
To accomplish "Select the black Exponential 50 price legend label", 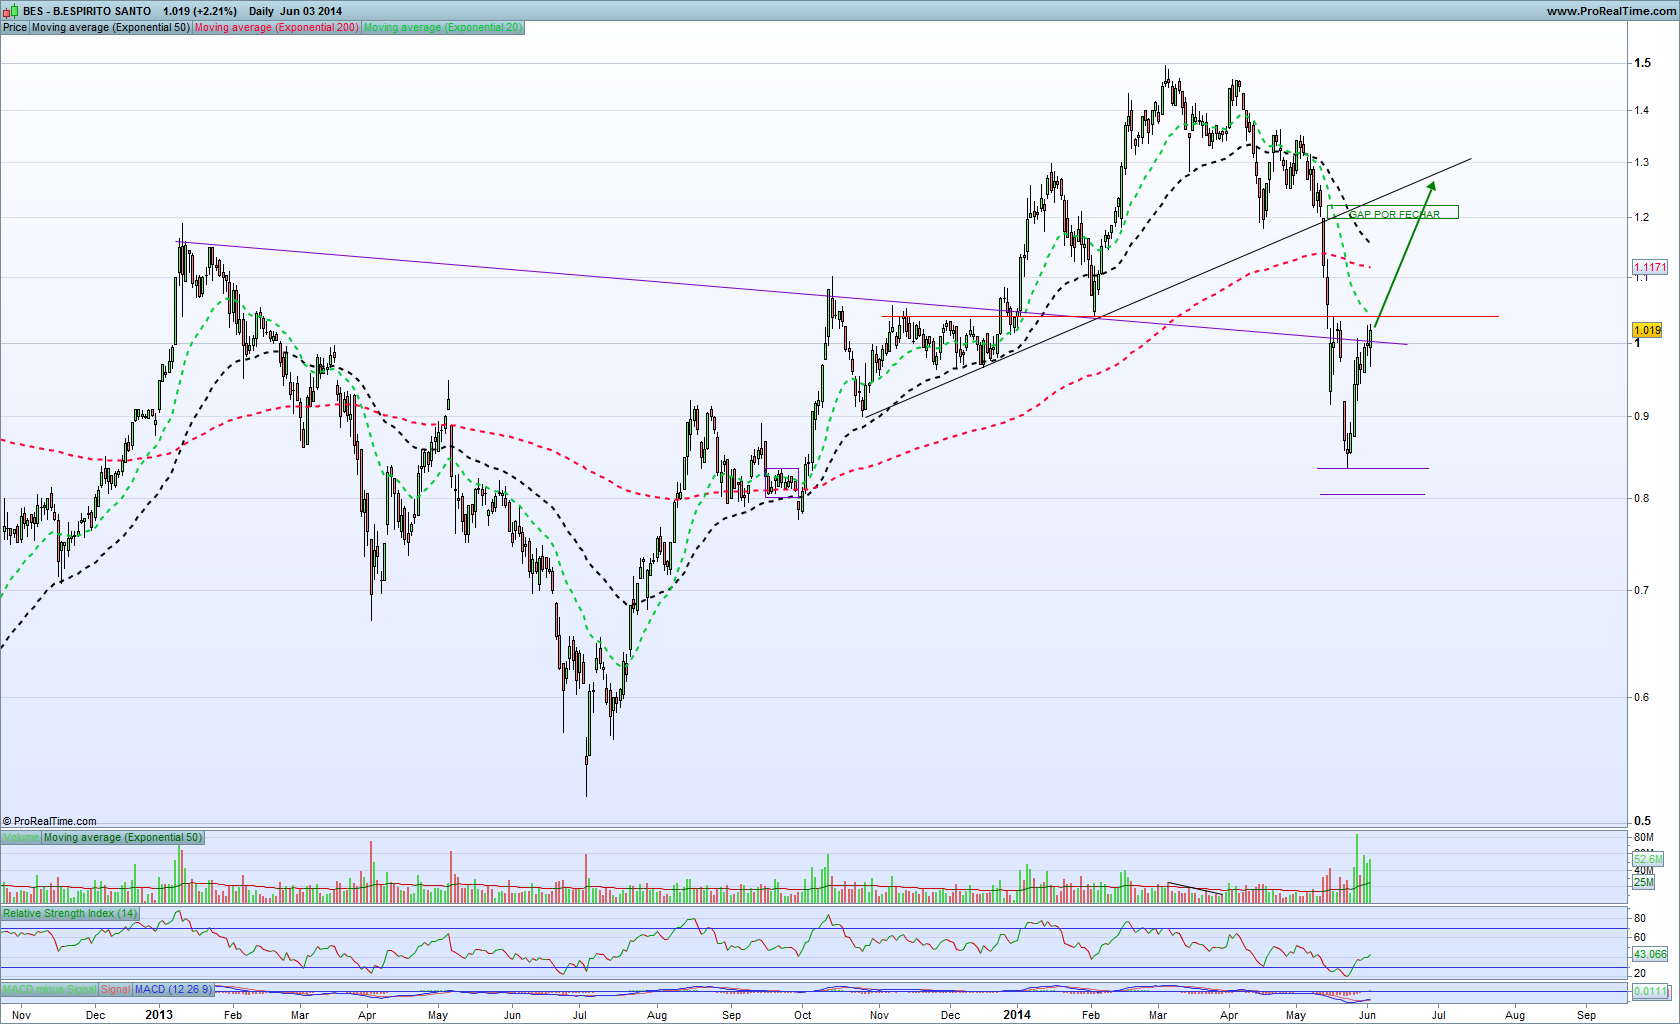I will tap(110, 28).
